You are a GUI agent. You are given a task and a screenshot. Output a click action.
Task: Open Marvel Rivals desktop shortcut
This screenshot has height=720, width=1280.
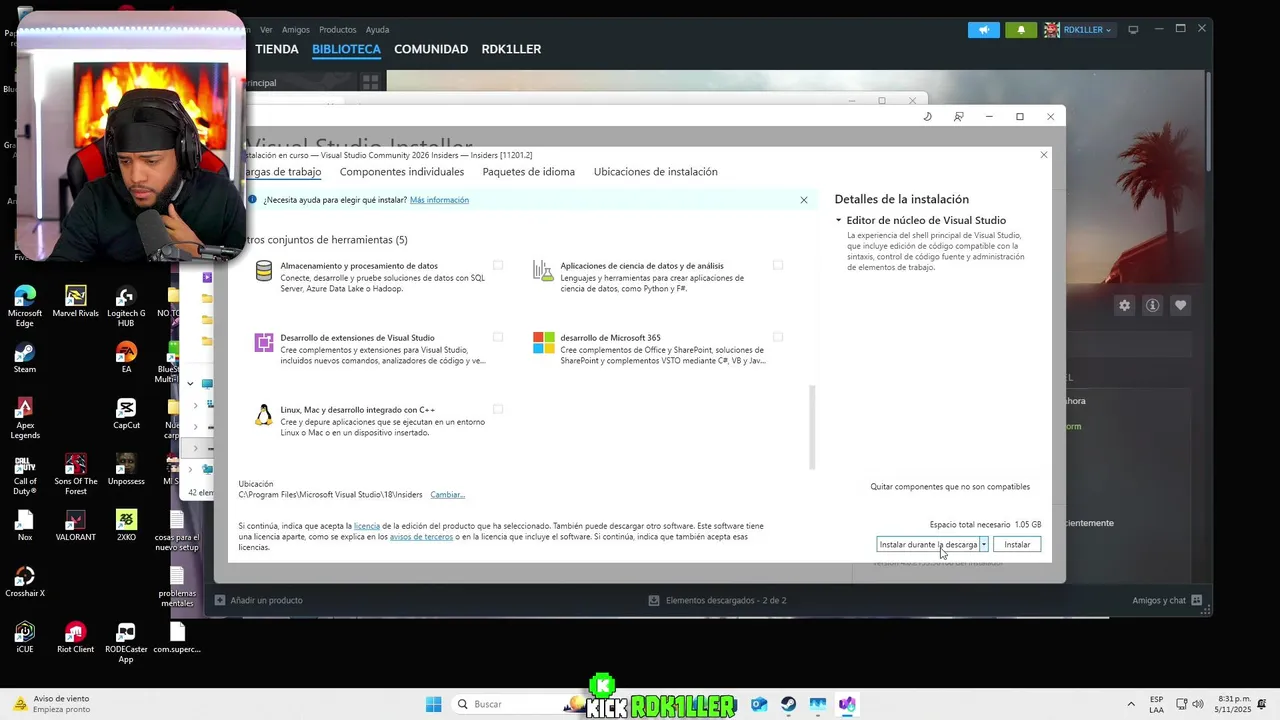coord(76,301)
